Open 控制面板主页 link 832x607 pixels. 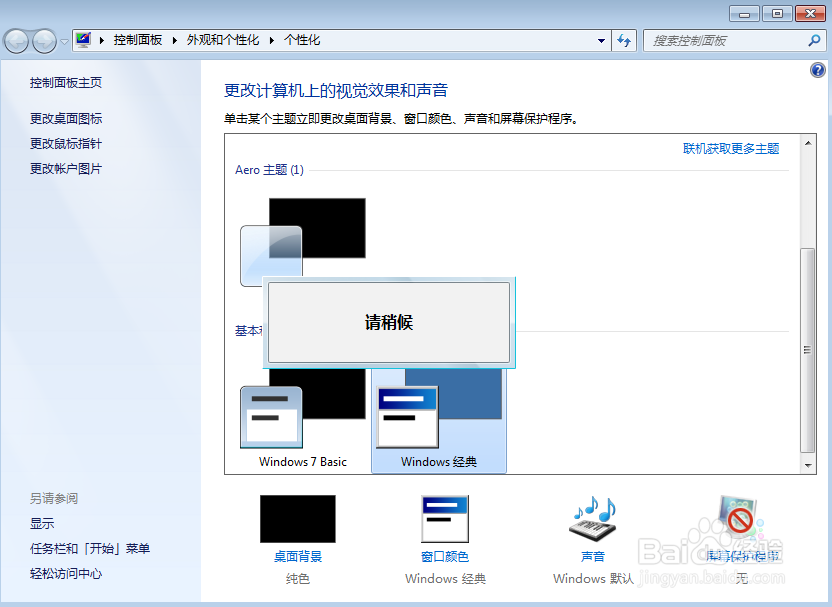(x=66, y=82)
